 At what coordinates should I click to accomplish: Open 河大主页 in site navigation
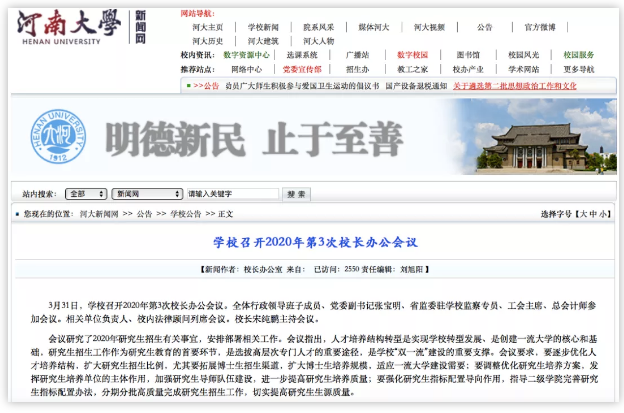[208, 27]
